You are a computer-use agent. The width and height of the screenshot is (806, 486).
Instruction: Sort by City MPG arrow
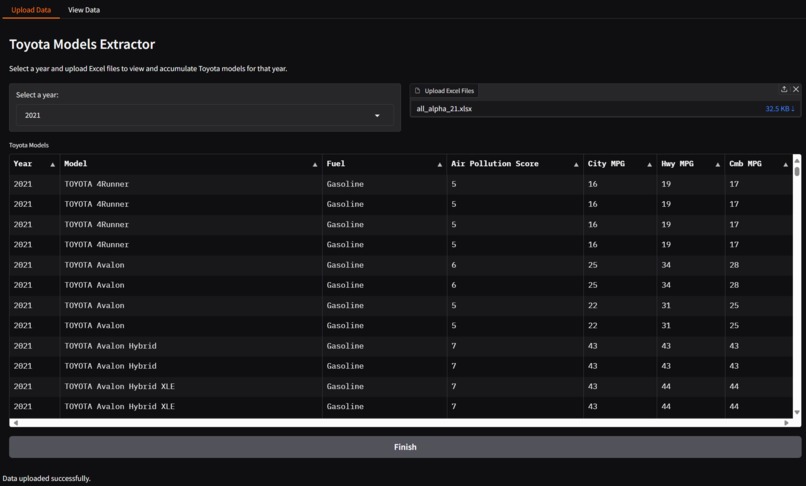coord(649,165)
